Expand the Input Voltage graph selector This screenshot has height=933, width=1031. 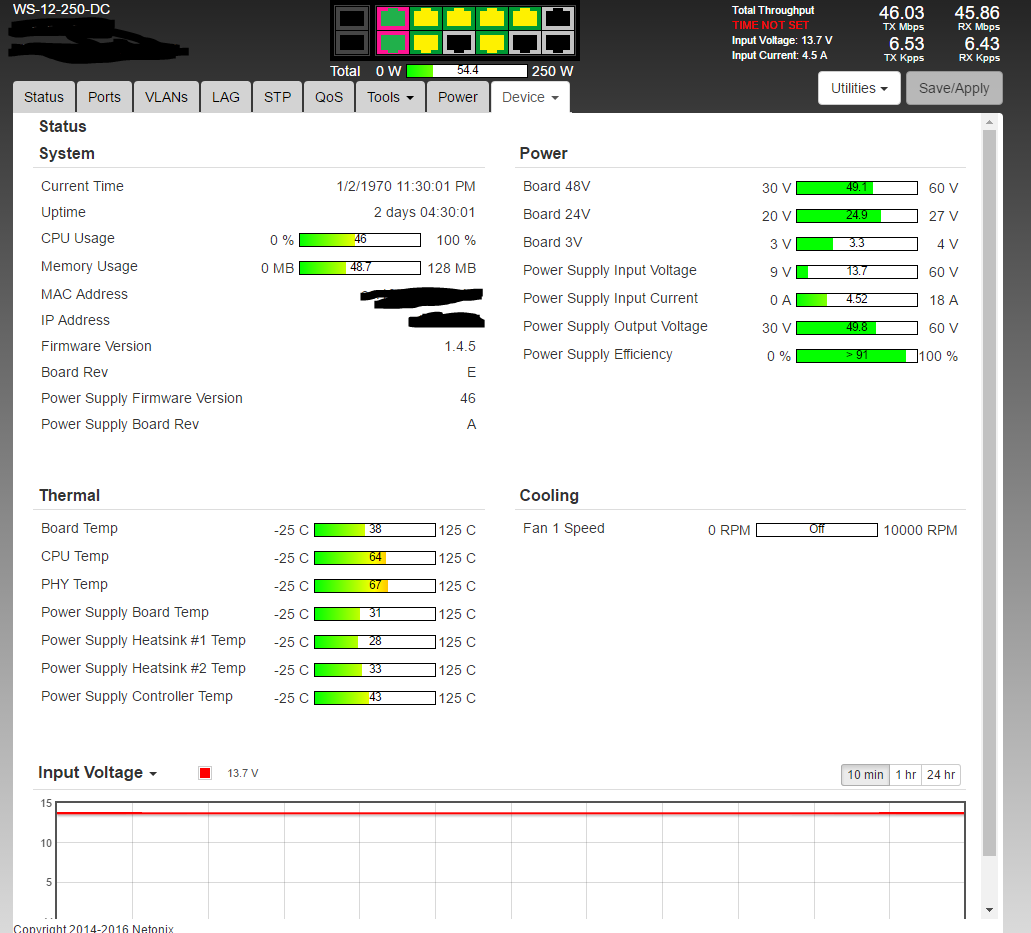[97, 773]
